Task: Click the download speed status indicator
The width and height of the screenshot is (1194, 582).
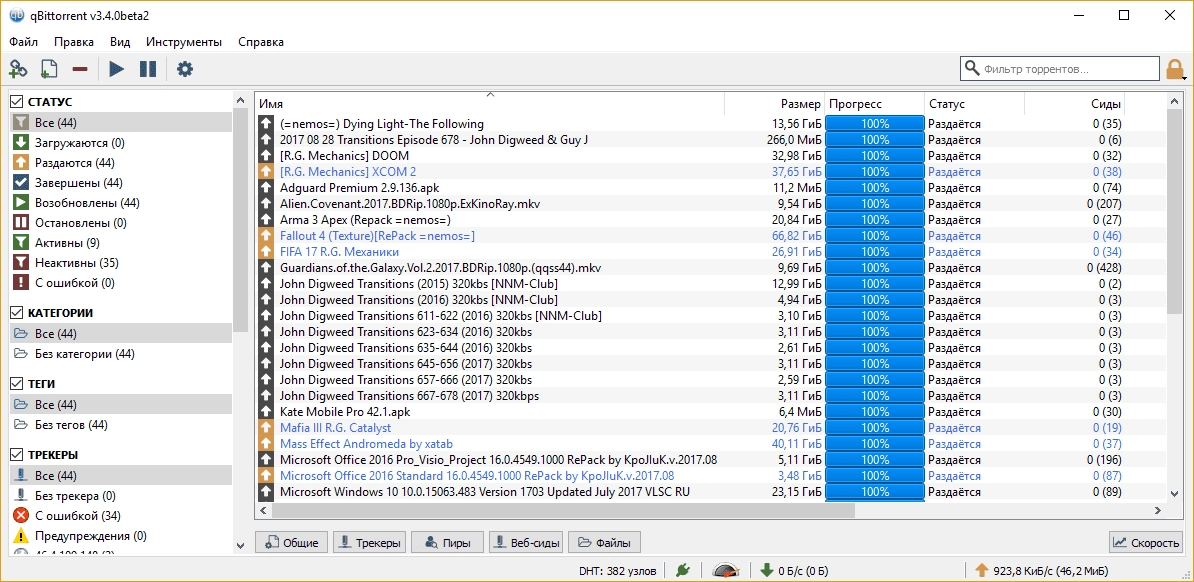Action: 795,570
